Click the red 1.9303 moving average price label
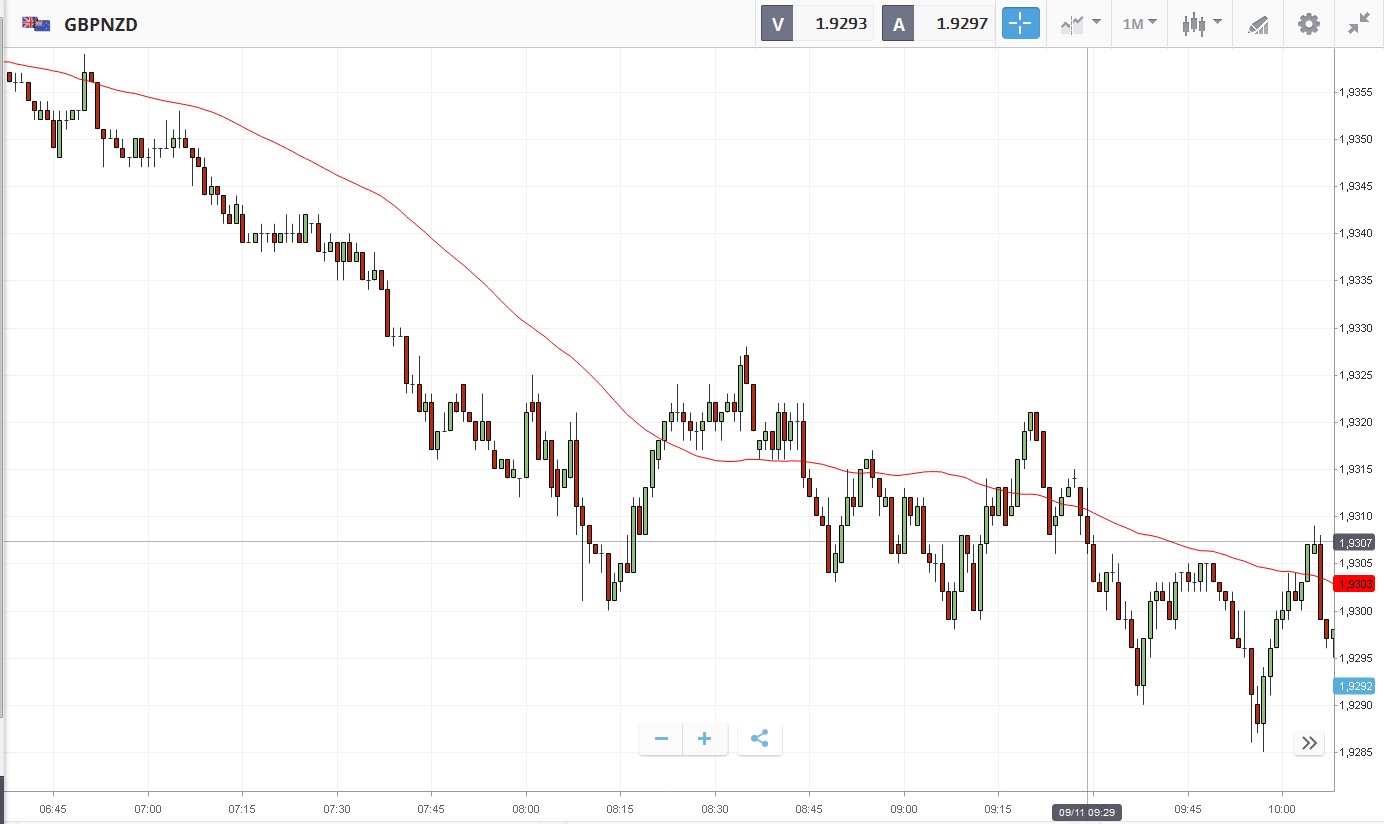The image size is (1384, 824). [x=1355, y=583]
